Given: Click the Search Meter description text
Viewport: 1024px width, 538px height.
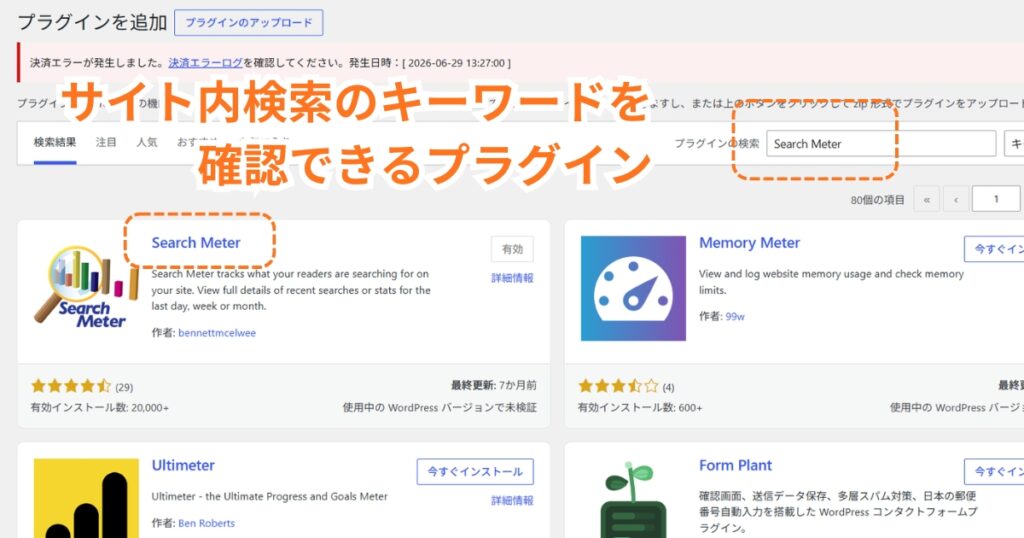Looking at the screenshot, I should click(x=291, y=290).
